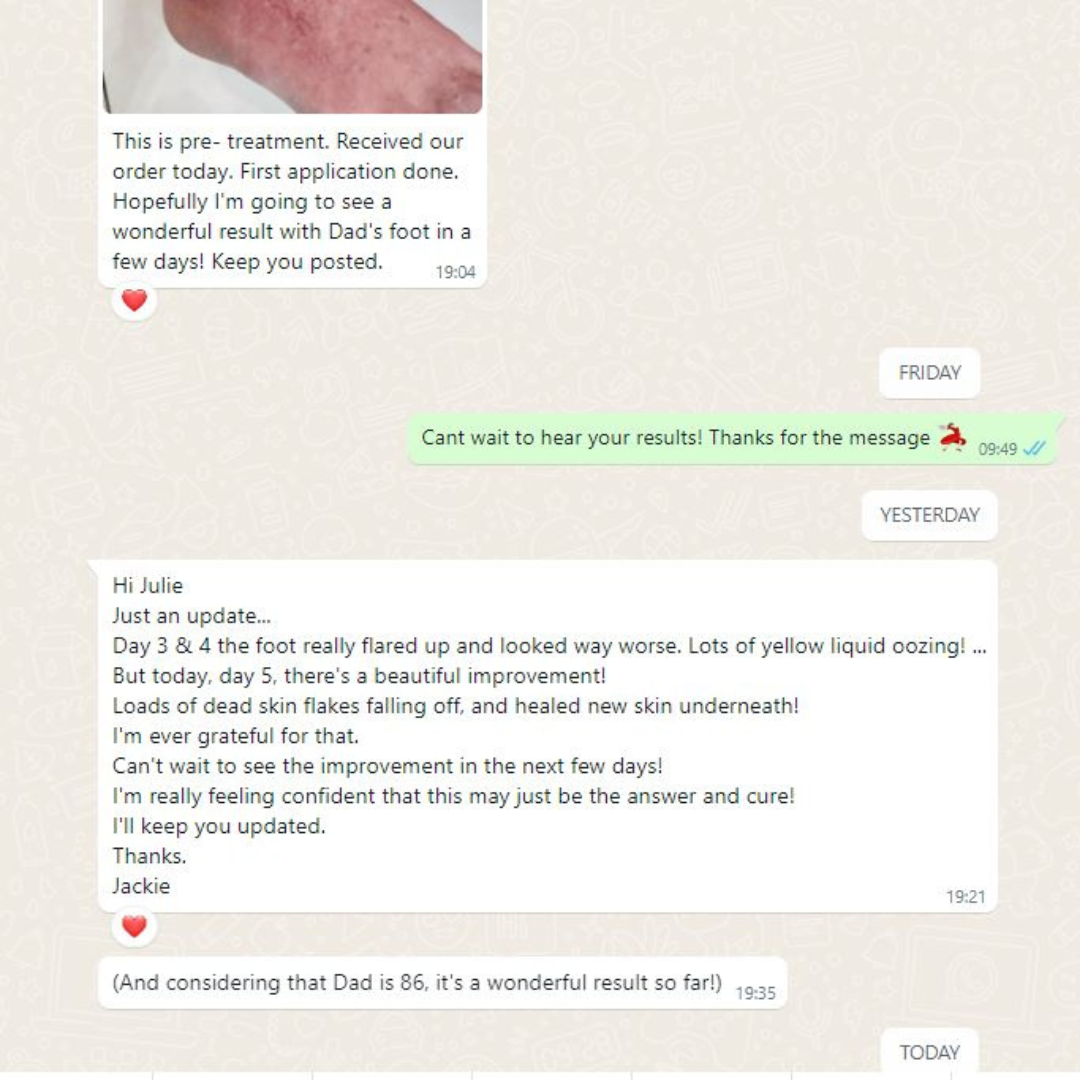Click the "Day 3 & 4" flare-up line

pos(549,646)
